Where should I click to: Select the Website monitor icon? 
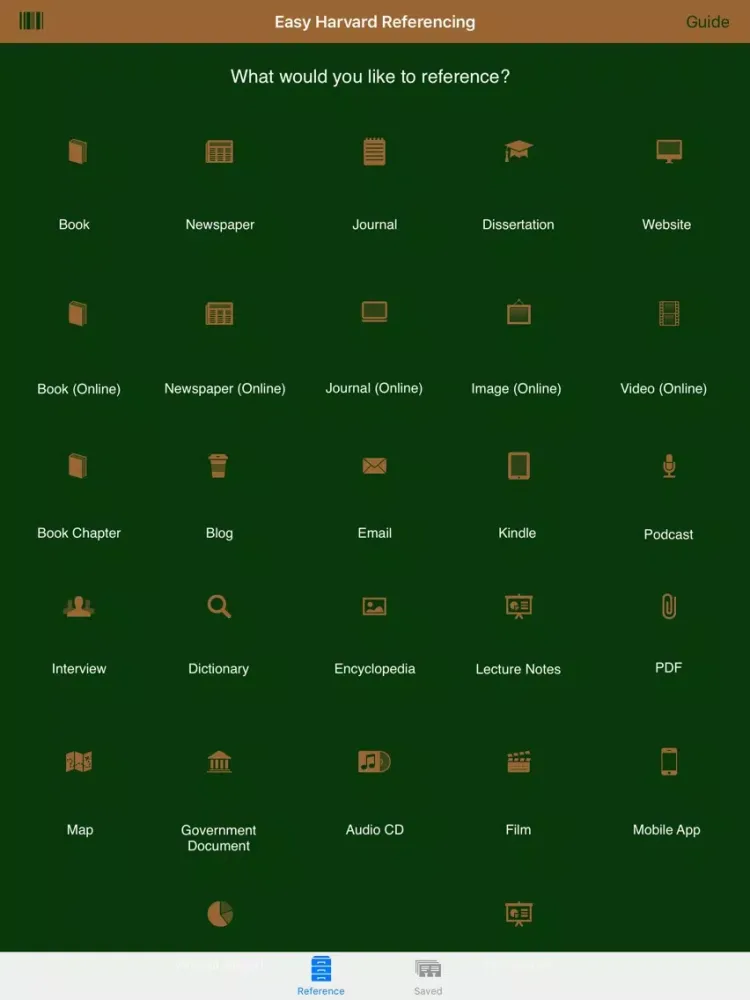click(x=669, y=152)
